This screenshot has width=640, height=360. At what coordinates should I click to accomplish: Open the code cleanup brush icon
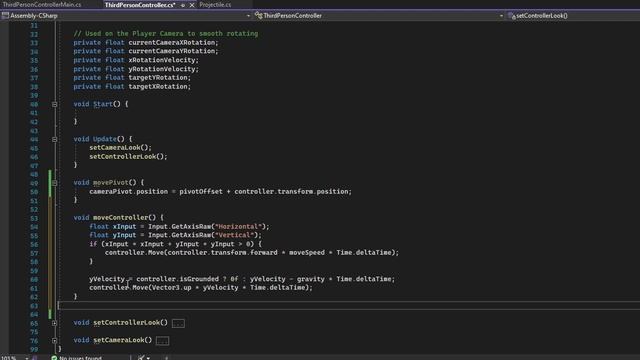click(x=141, y=358)
